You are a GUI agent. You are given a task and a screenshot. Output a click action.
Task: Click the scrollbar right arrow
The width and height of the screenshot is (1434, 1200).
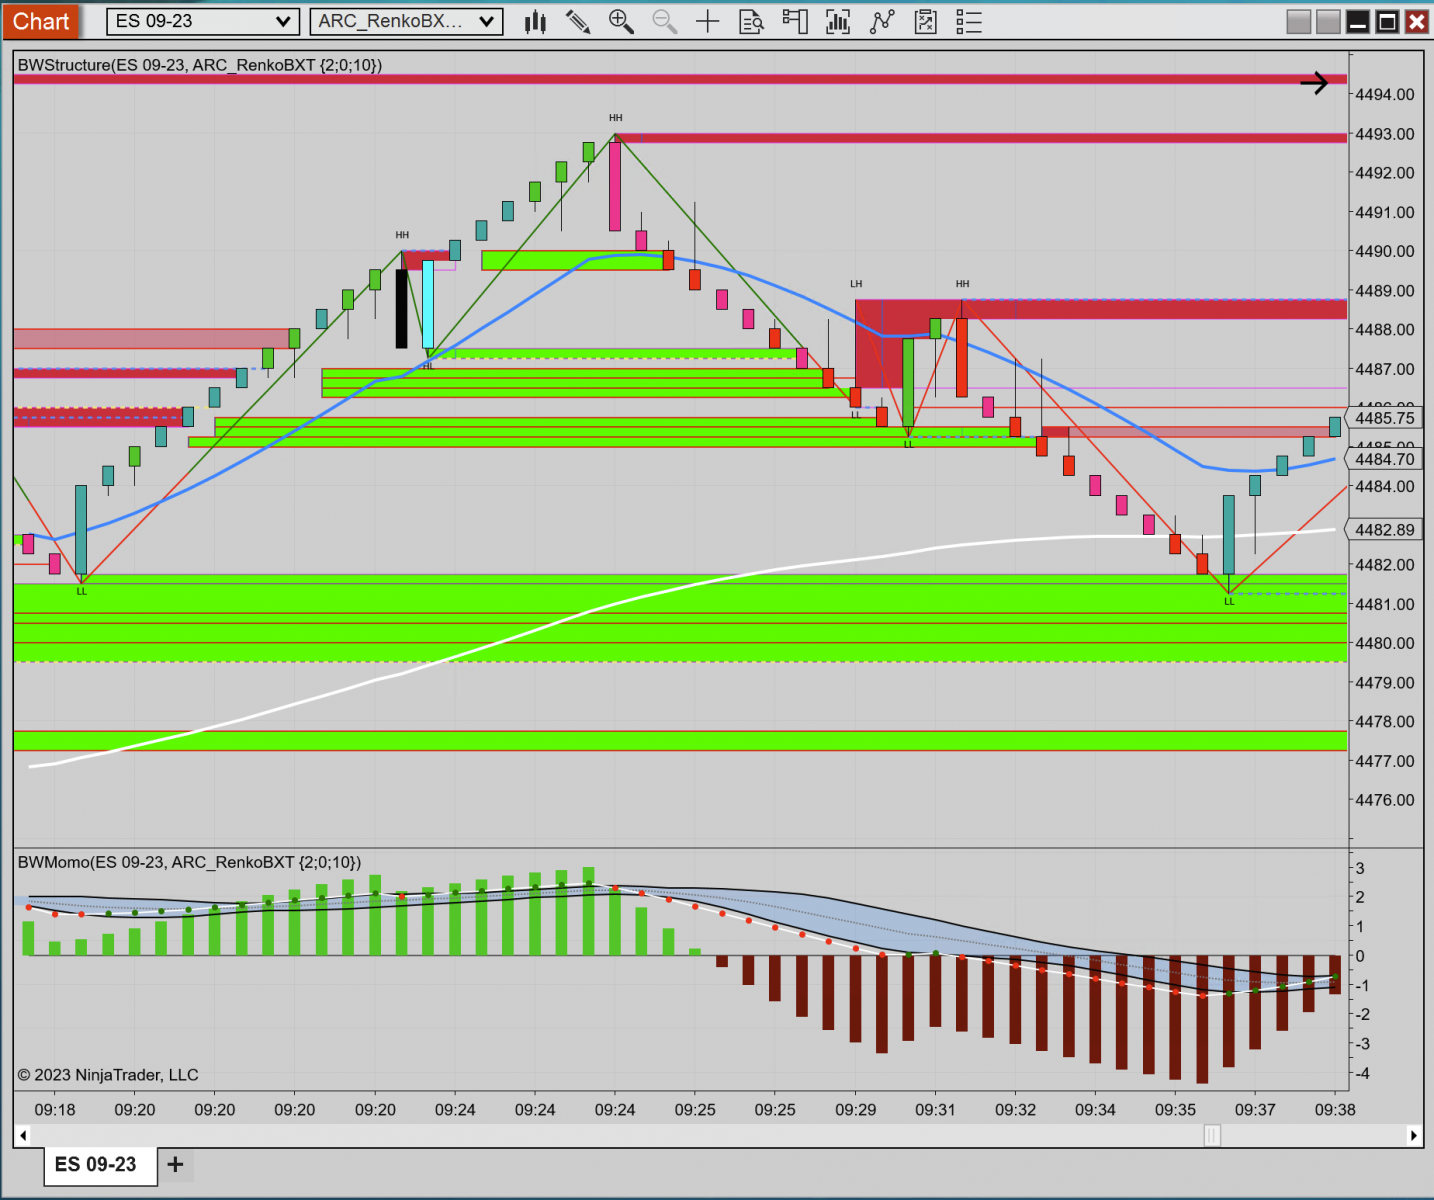tap(1413, 1135)
